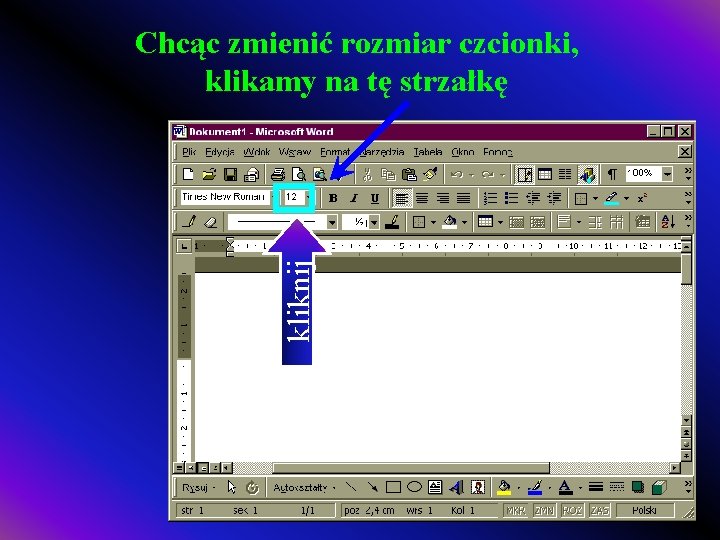Viewport: 720px width, 540px height.
Task: Select the Arrow tool in Drawing toolbar
Action: [x=372, y=487]
